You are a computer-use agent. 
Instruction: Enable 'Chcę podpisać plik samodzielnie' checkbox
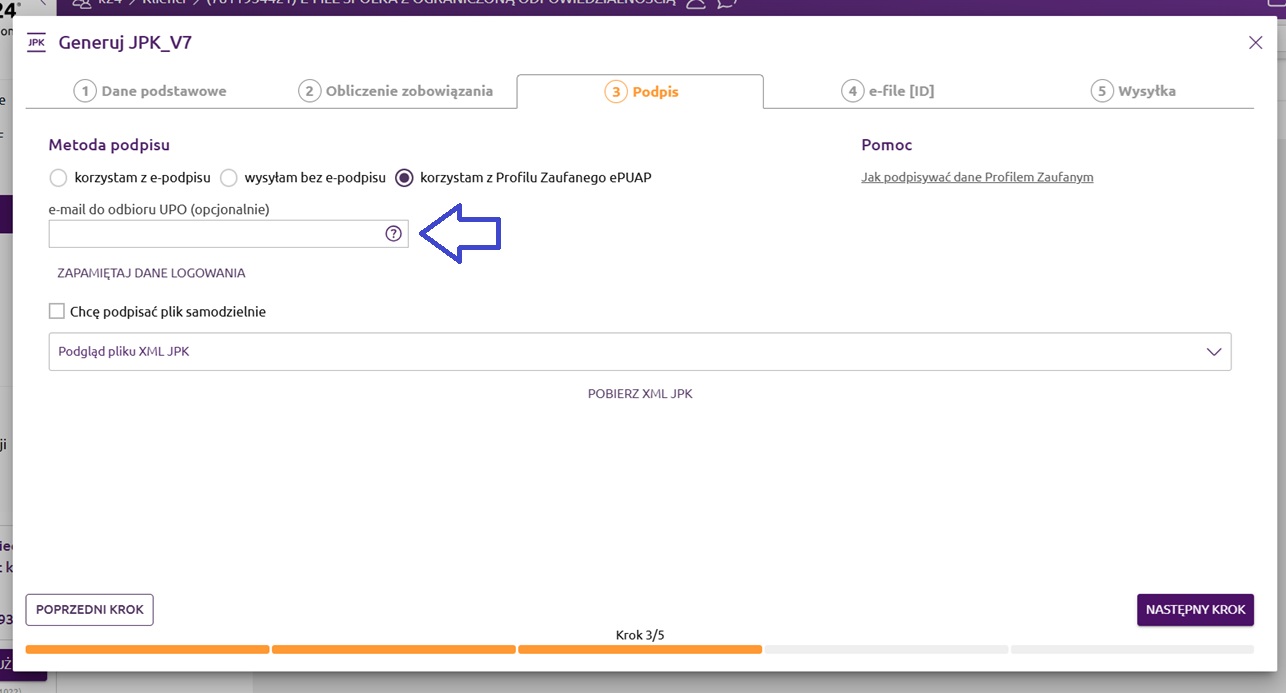pyautogui.click(x=57, y=311)
